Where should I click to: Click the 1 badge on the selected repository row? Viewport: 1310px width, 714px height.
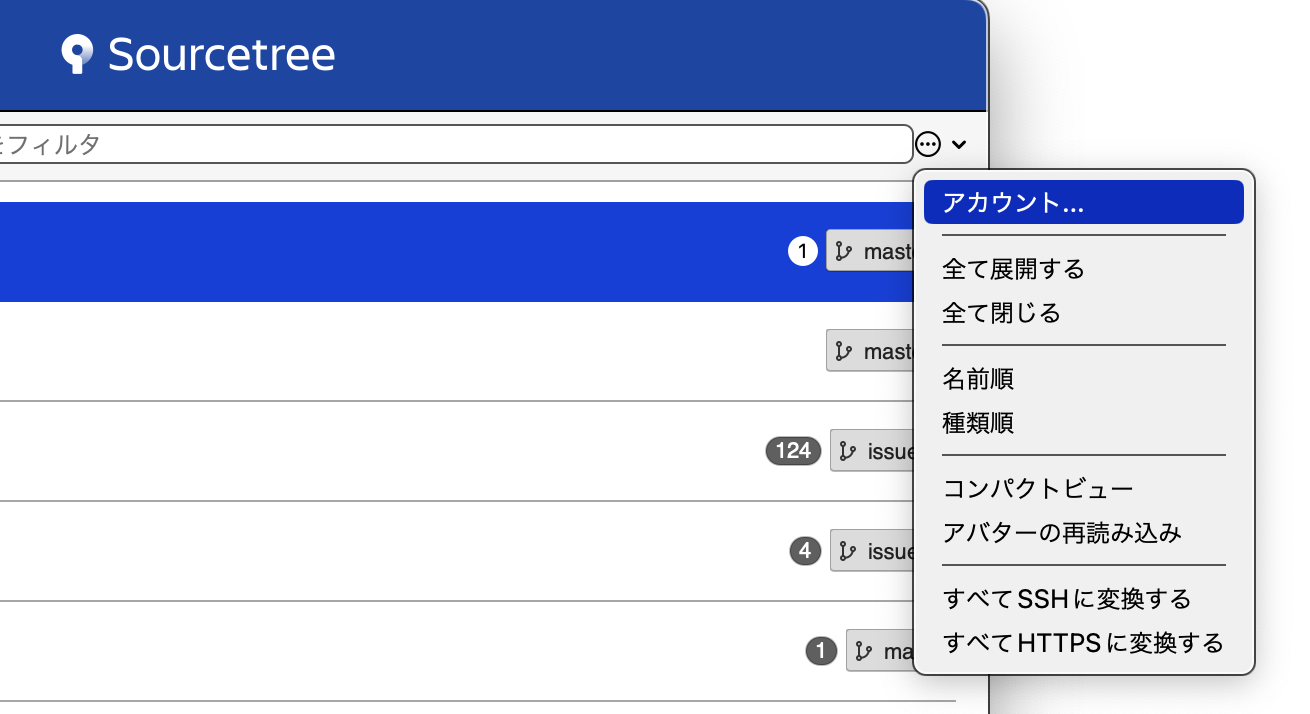coord(802,252)
